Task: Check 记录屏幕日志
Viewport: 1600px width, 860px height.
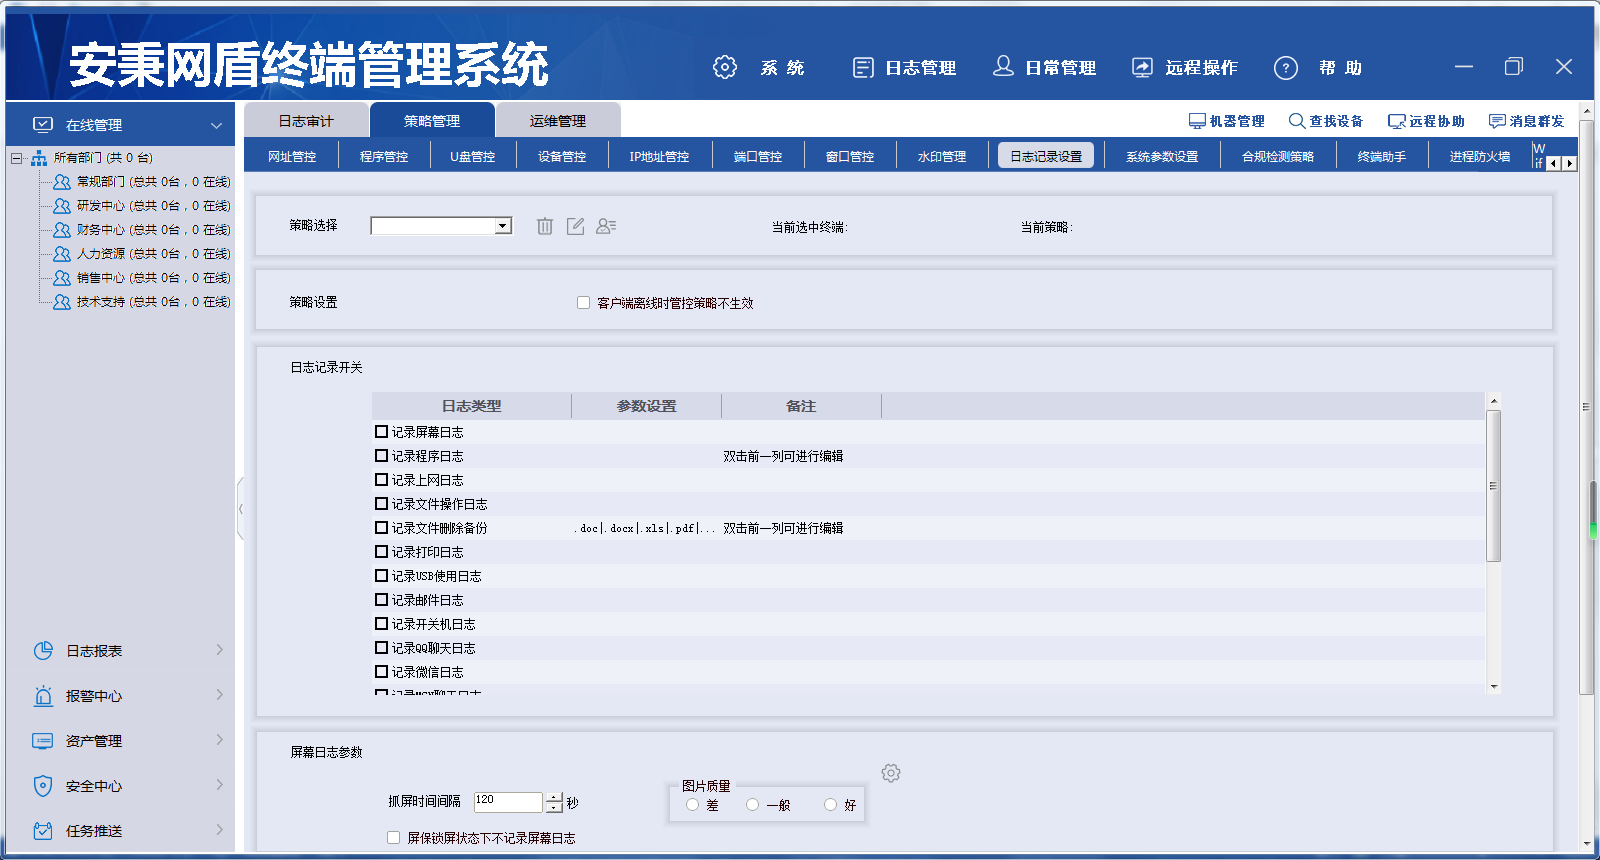Action: click(x=381, y=432)
